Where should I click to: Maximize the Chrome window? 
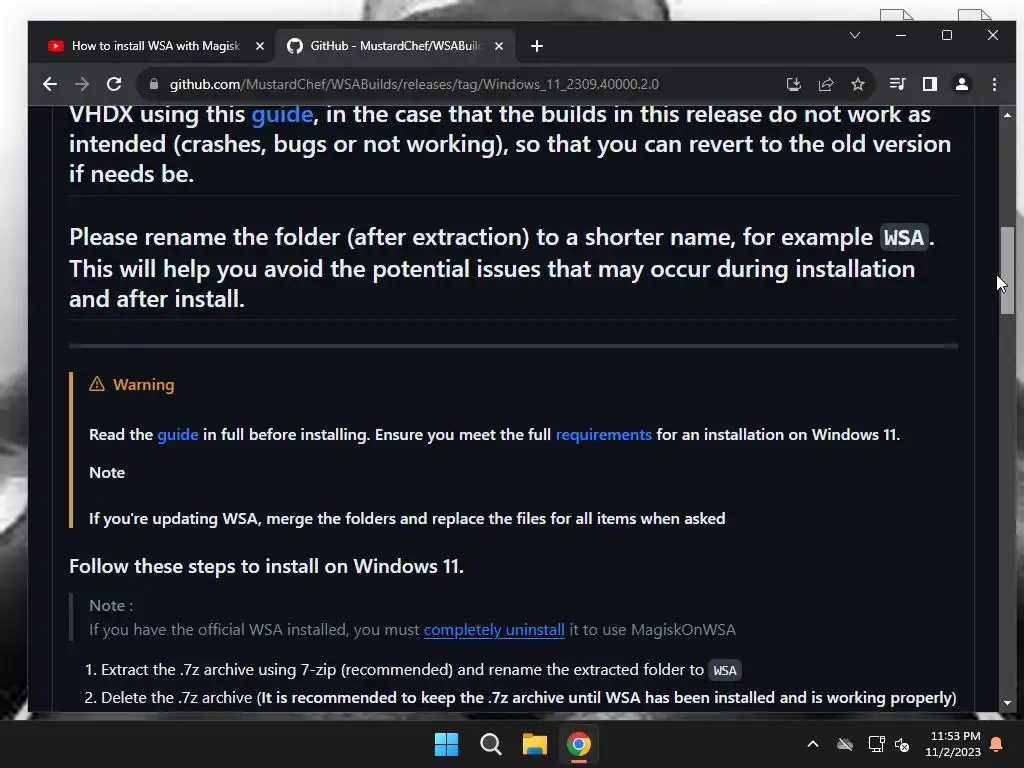click(947, 35)
